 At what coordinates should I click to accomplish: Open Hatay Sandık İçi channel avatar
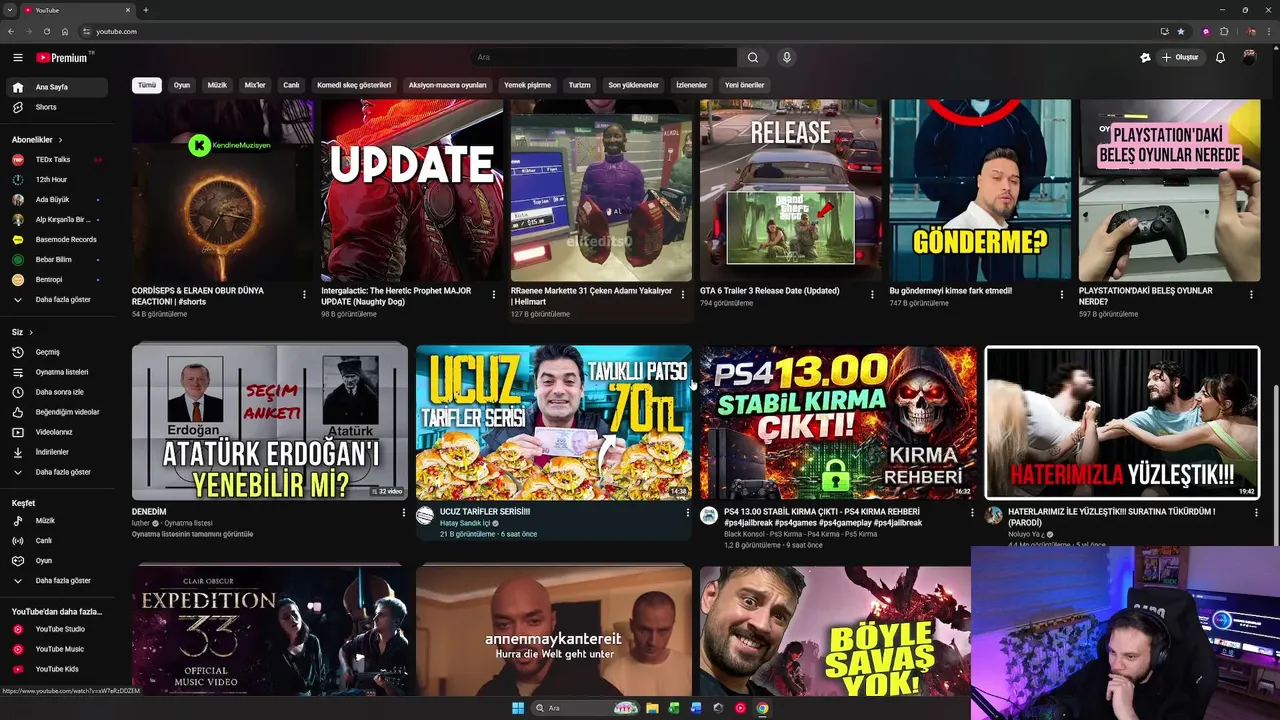(x=425, y=516)
